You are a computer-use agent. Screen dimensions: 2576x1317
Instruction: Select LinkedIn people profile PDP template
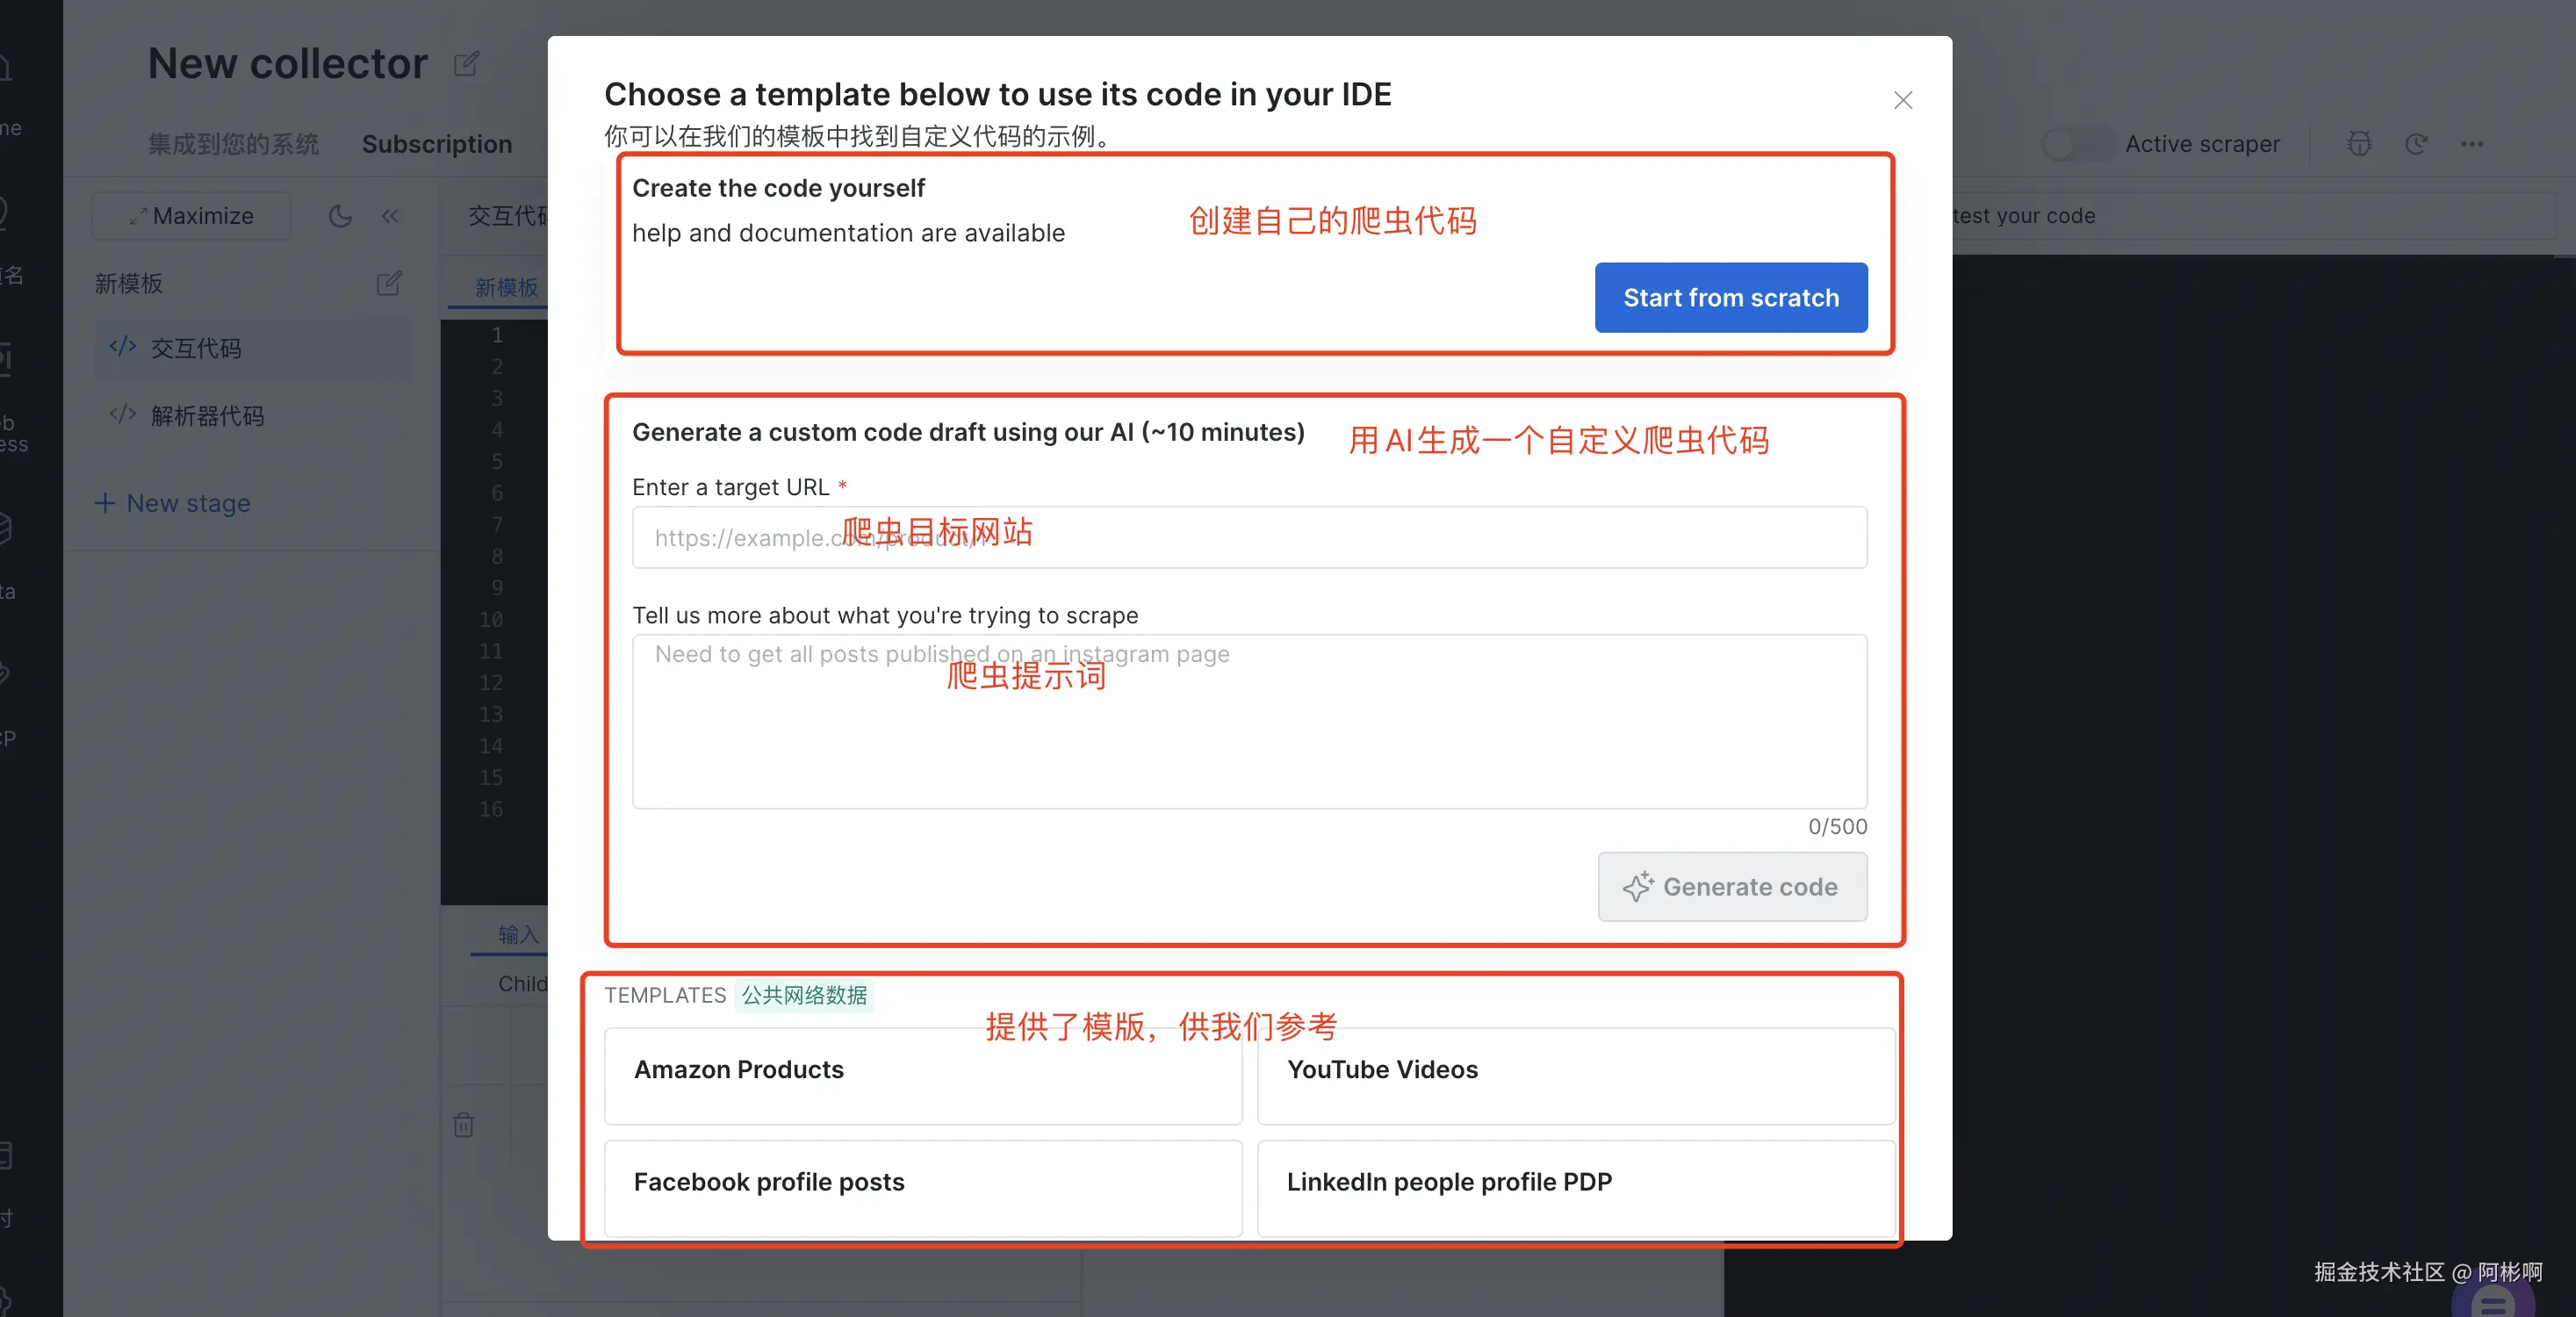[x=1575, y=1187]
